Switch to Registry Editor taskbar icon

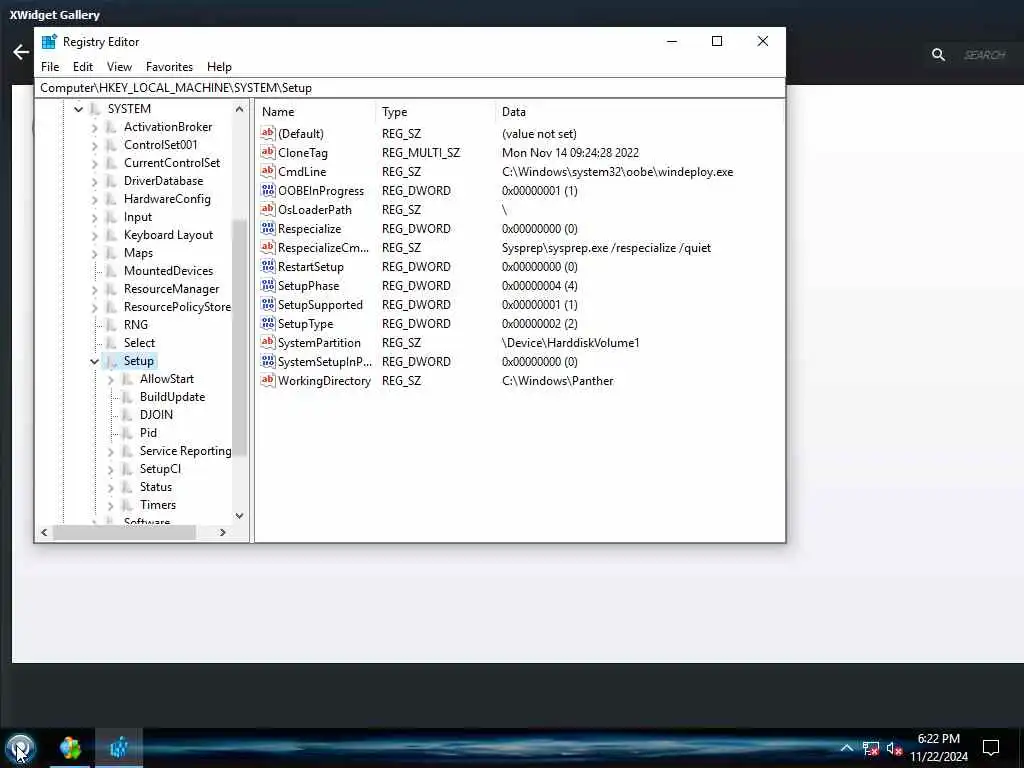tap(119, 748)
